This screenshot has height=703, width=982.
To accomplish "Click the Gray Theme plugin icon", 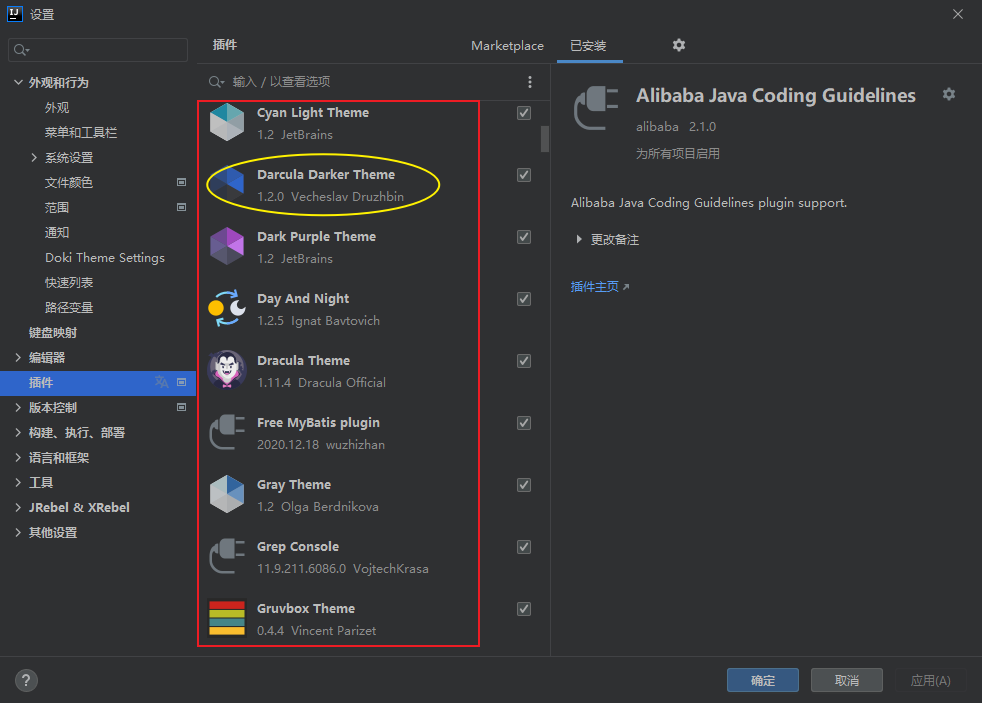I will (x=227, y=494).
